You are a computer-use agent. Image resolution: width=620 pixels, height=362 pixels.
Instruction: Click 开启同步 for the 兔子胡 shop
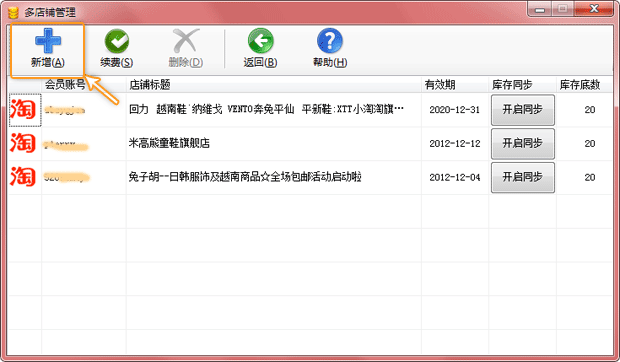522,177
